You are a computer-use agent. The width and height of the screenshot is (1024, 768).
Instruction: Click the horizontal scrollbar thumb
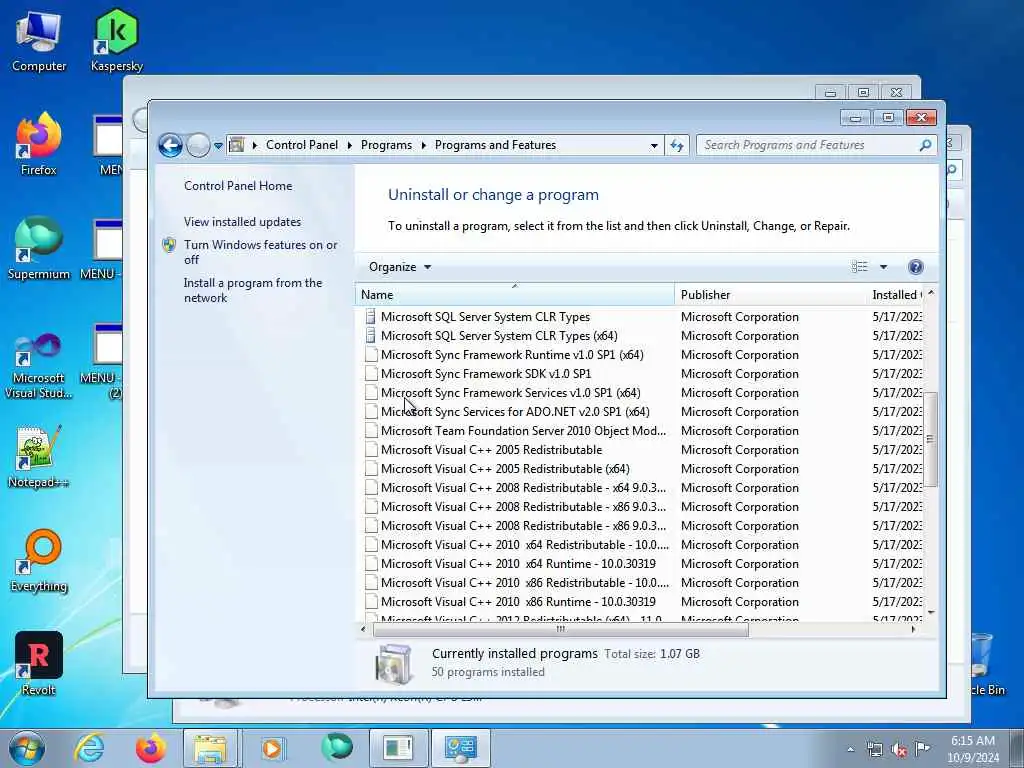tap(560, 630)
